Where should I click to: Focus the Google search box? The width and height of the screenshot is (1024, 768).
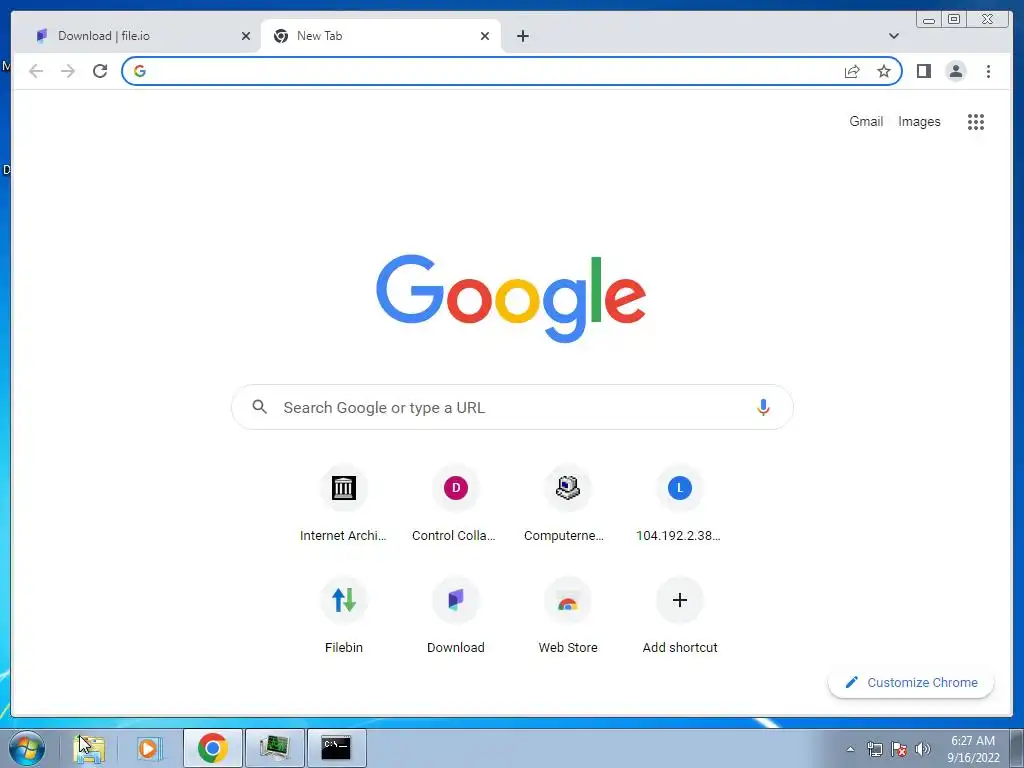point(512,408)
